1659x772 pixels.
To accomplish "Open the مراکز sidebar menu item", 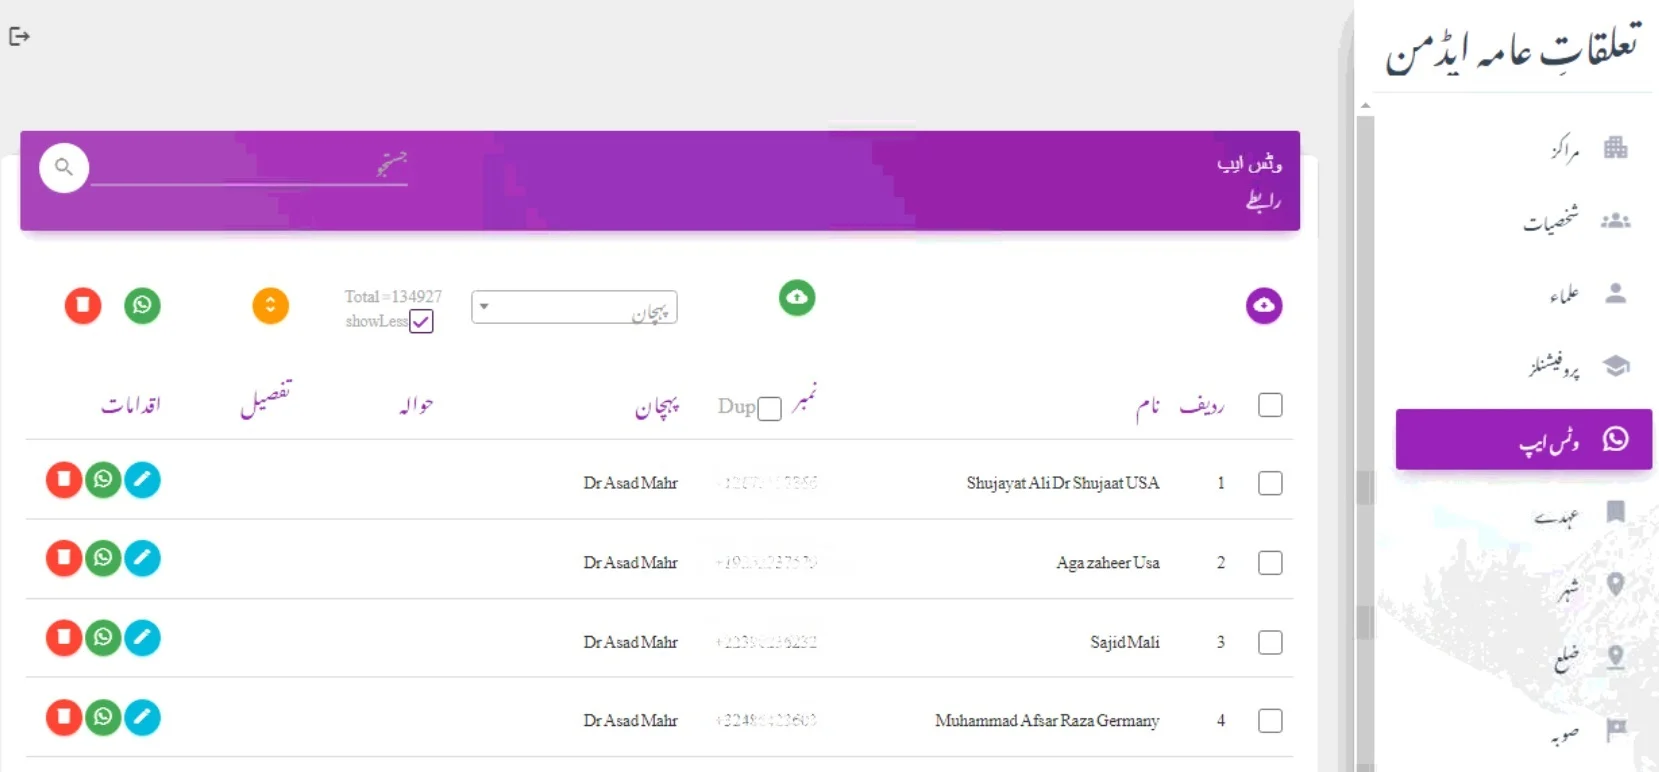I will (1589, 149).
